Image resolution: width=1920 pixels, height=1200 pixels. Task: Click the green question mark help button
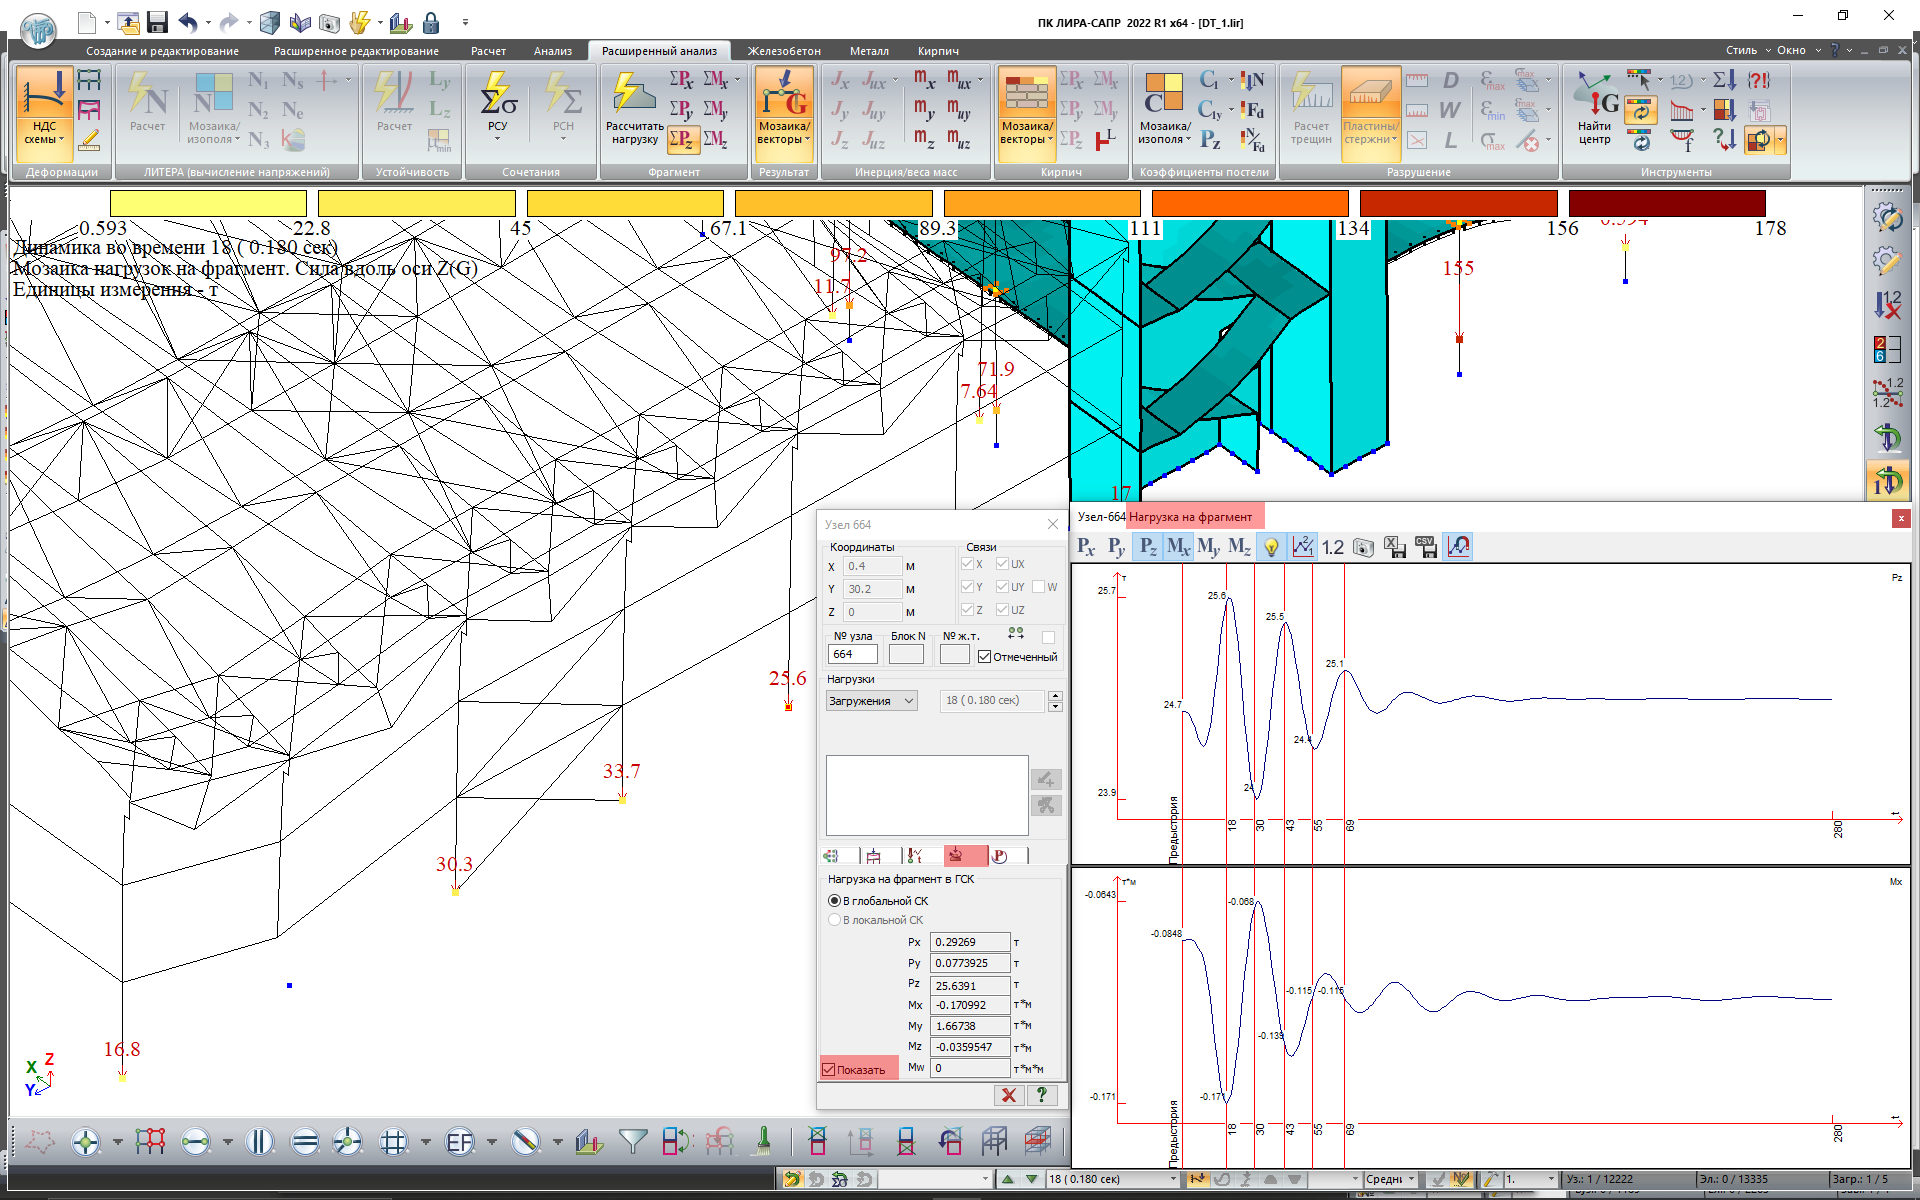pos(1042,1095)
